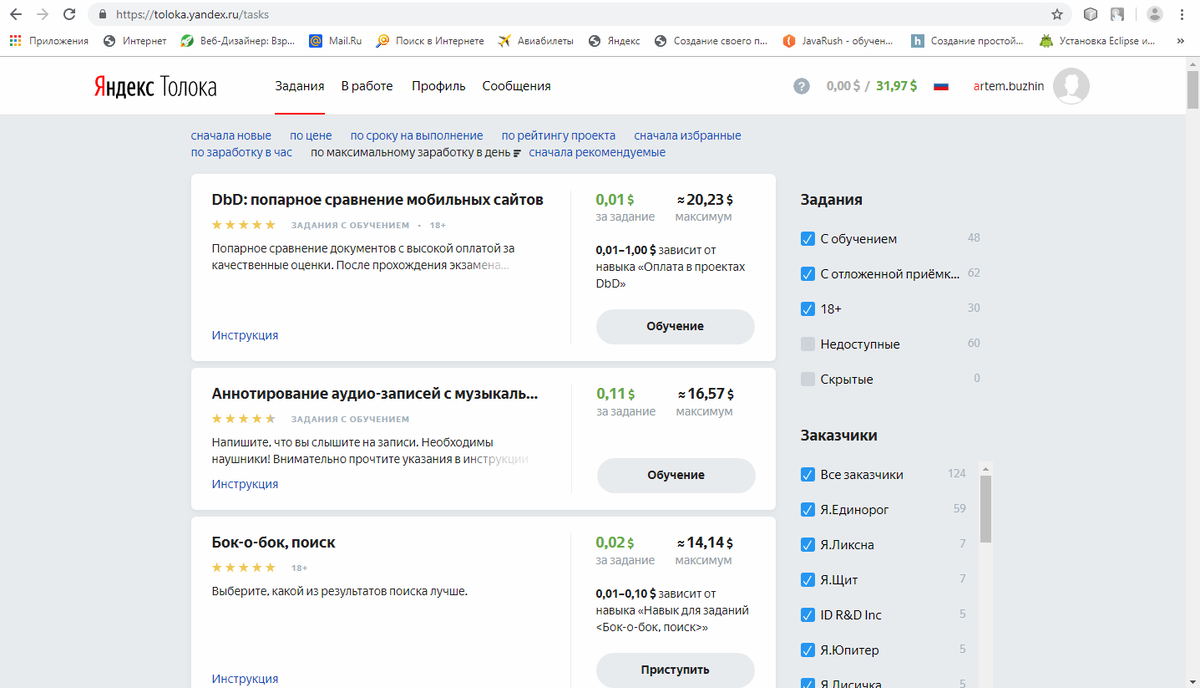Open the Создание простой... bookmark
This screenshot has height=688, width=1200.
(x=968, y=41)
